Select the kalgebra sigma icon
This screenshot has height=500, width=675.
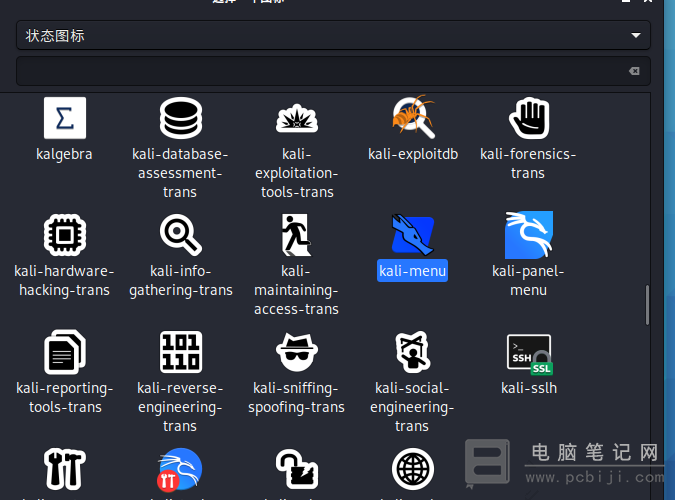65,118
